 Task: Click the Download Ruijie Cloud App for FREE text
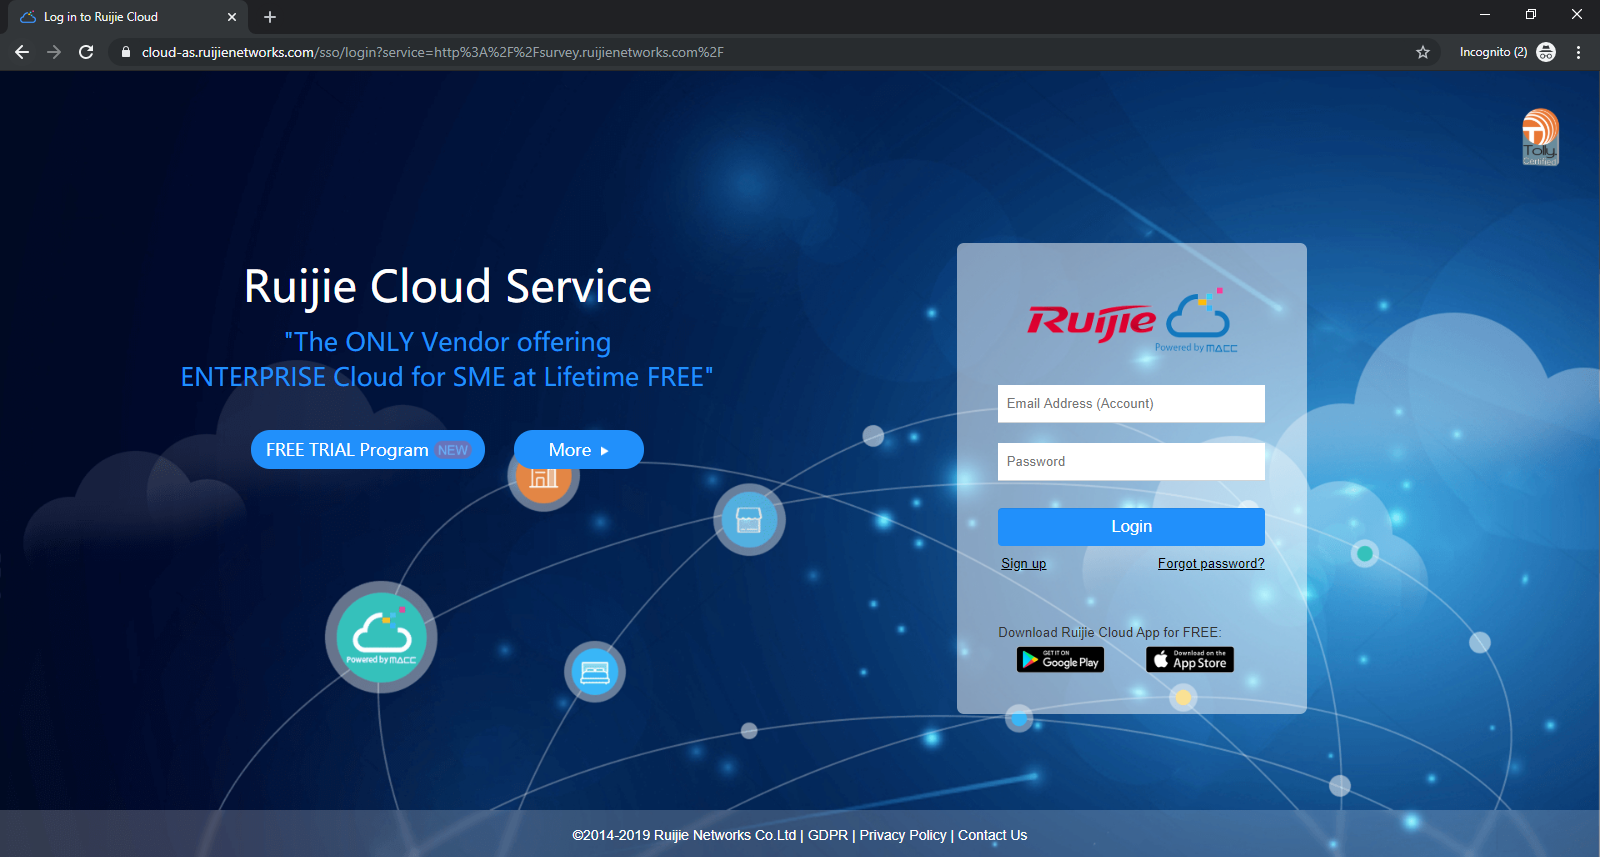pos(1110,633)
